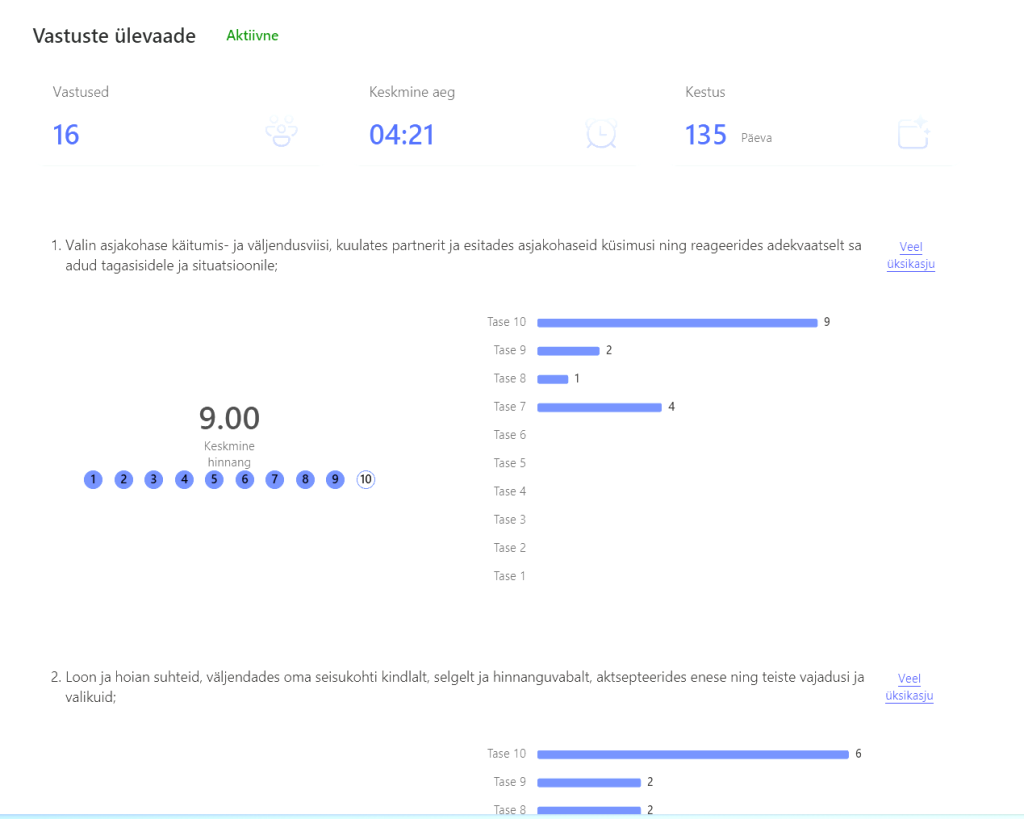The image size is (1024, 819).
Task: Click the 9.00 average rating score
Action: point(229,418)
